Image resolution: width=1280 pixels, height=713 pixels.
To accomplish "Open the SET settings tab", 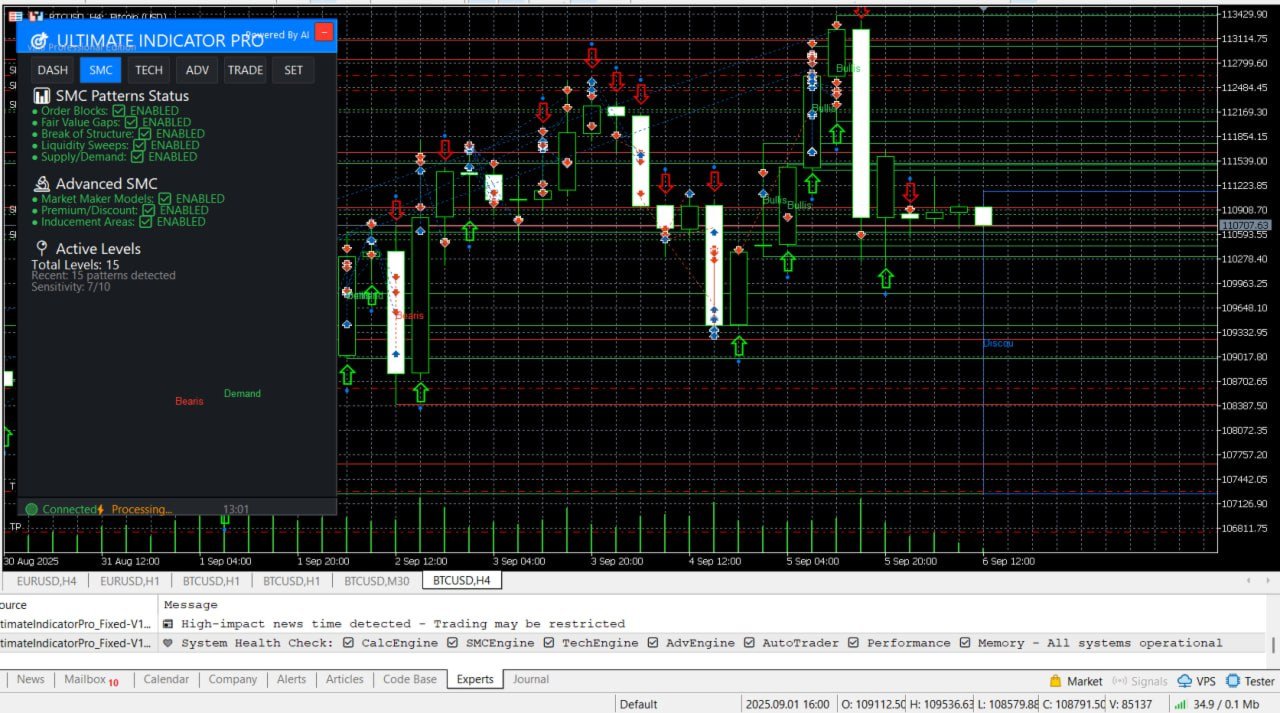I will [293, 70].
